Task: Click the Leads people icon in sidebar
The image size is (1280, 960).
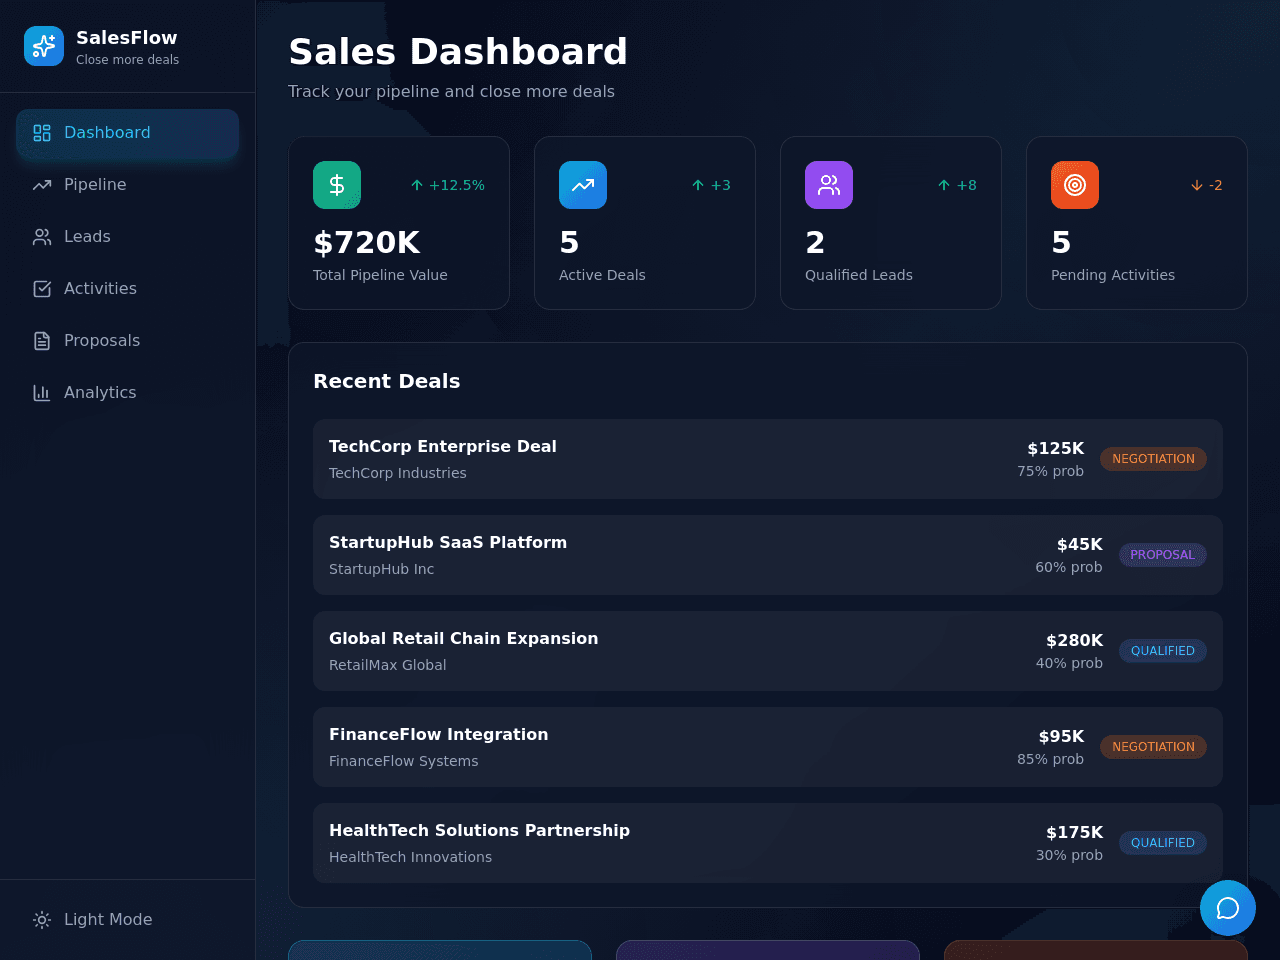Action: 42,237
